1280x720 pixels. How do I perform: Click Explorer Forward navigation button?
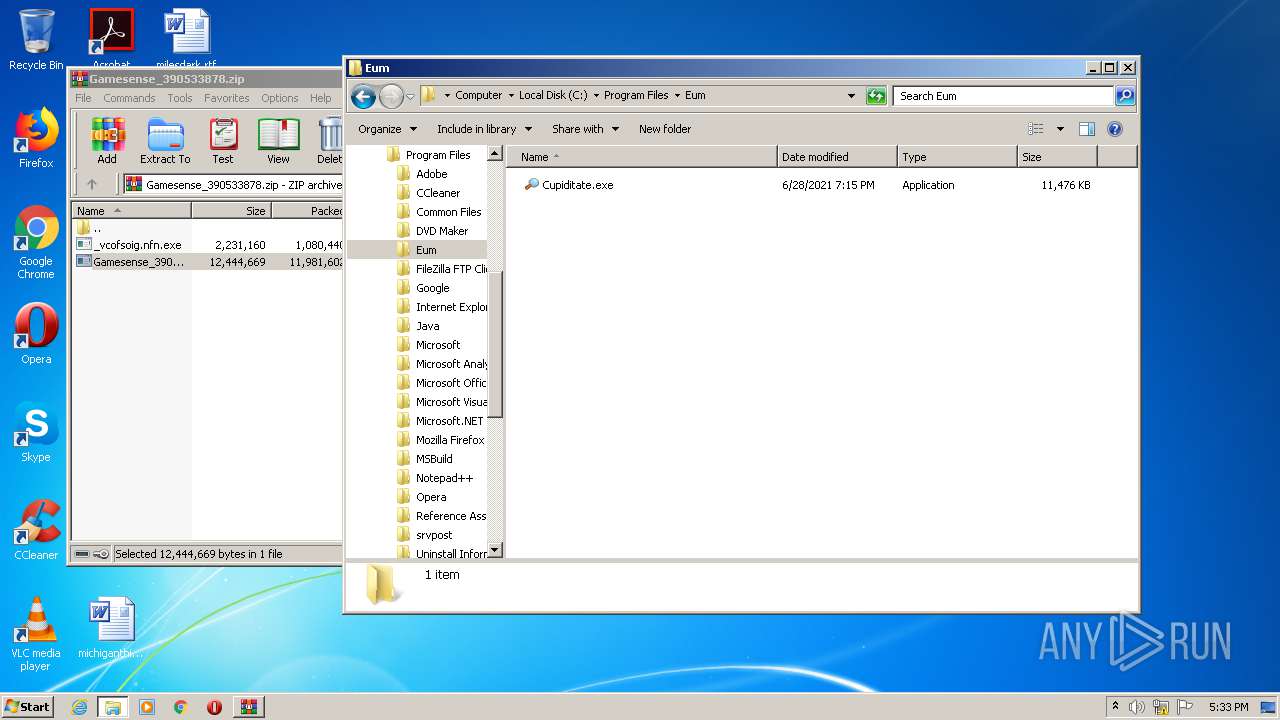click(391, 96)
